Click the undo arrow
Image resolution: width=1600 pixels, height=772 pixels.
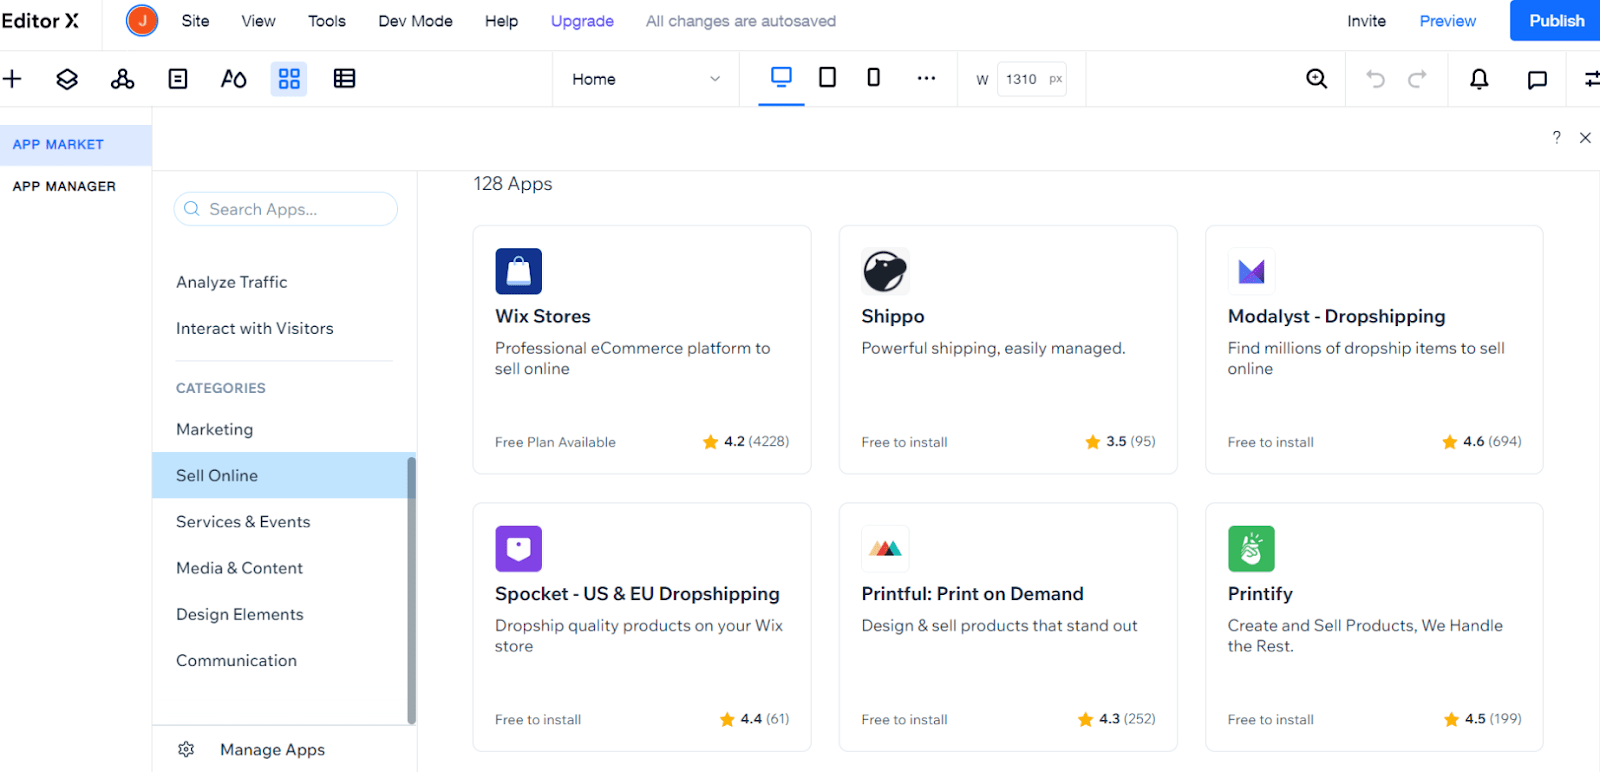[x=1376, y=79]
